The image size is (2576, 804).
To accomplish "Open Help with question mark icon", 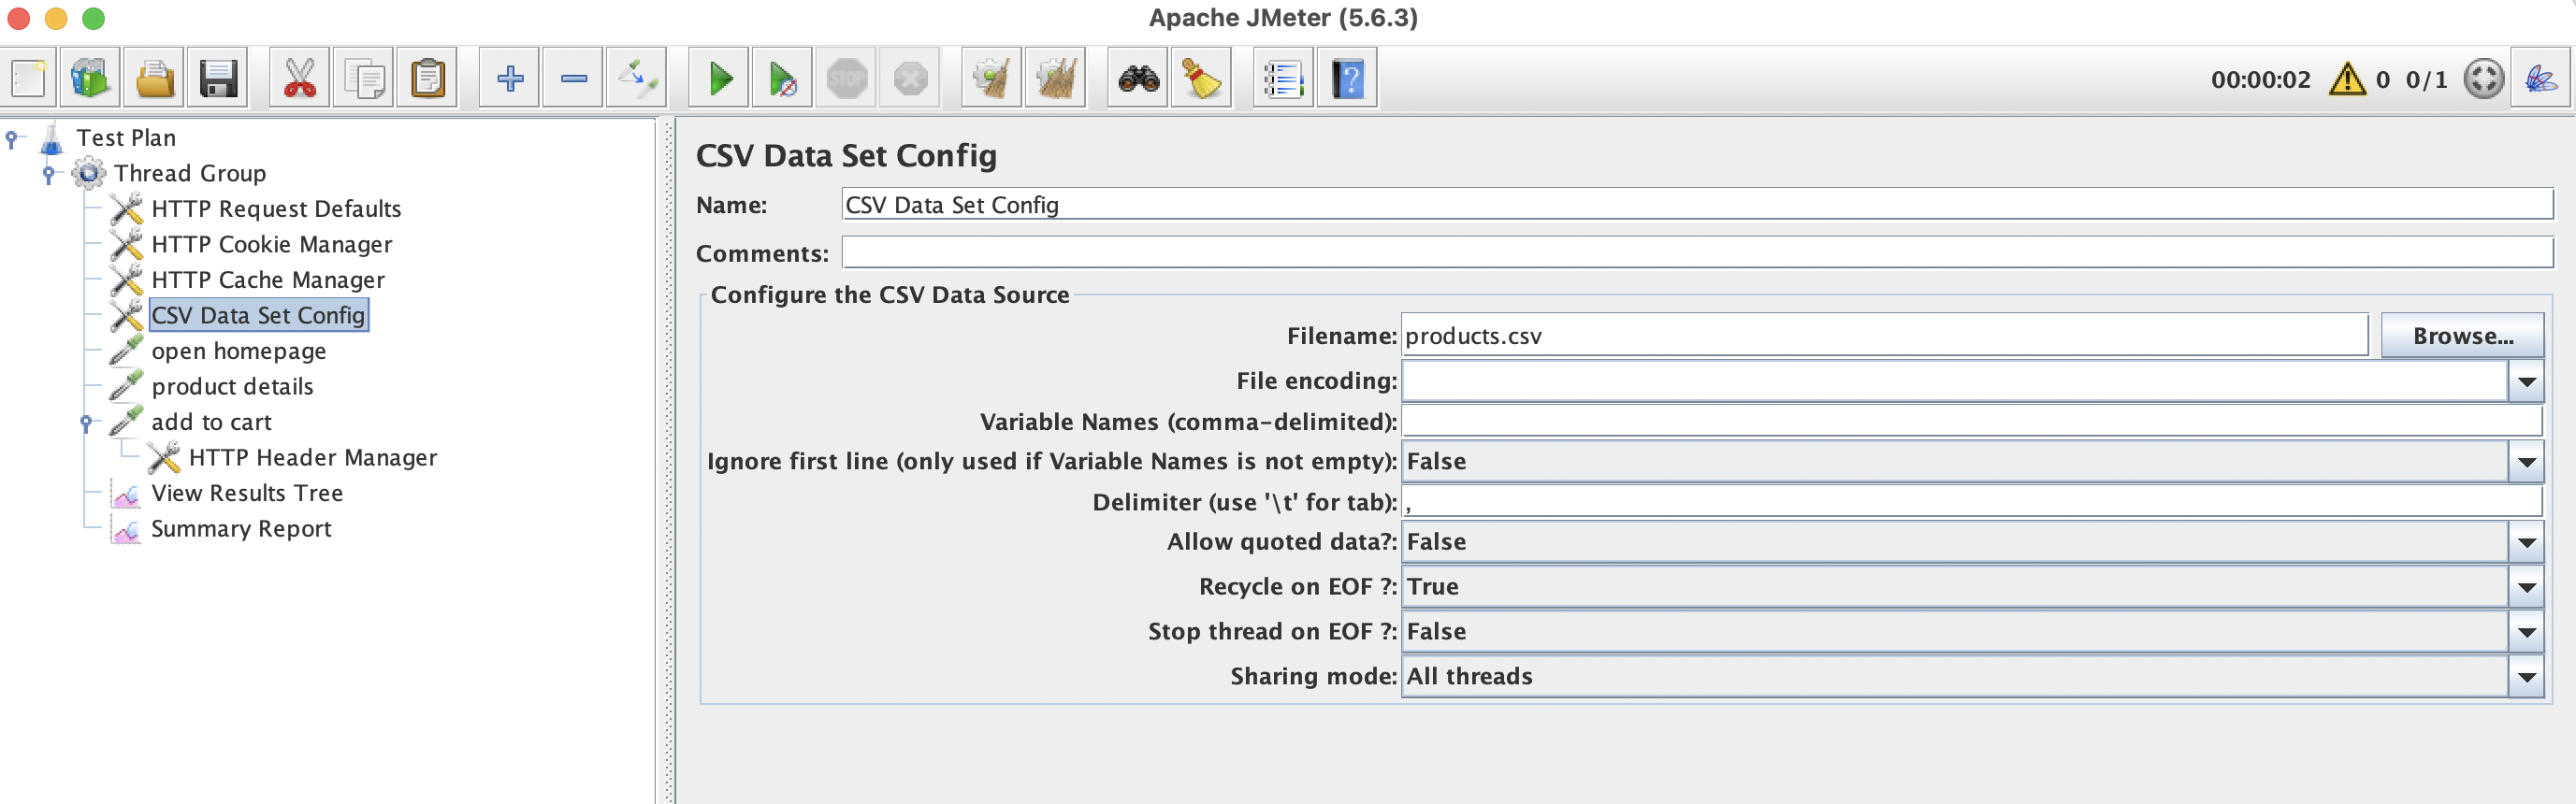I will click(x=1348, y=78).
